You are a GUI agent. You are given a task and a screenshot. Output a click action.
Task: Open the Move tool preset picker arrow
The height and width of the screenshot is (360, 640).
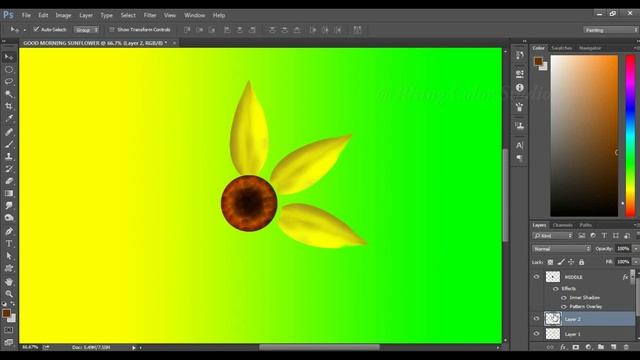tap(24, 30)
